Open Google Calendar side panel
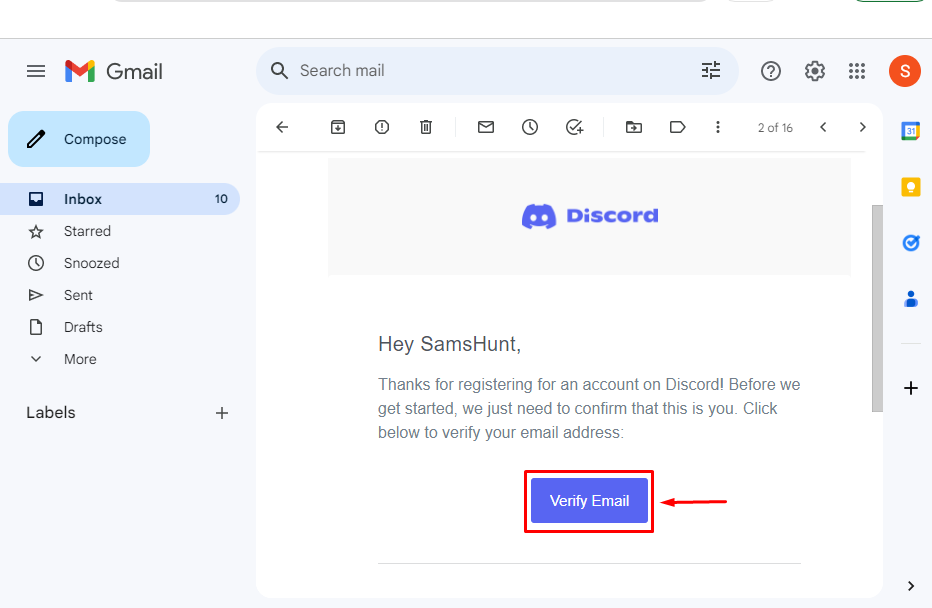This screenshot has height=608, width=932. 910,131
